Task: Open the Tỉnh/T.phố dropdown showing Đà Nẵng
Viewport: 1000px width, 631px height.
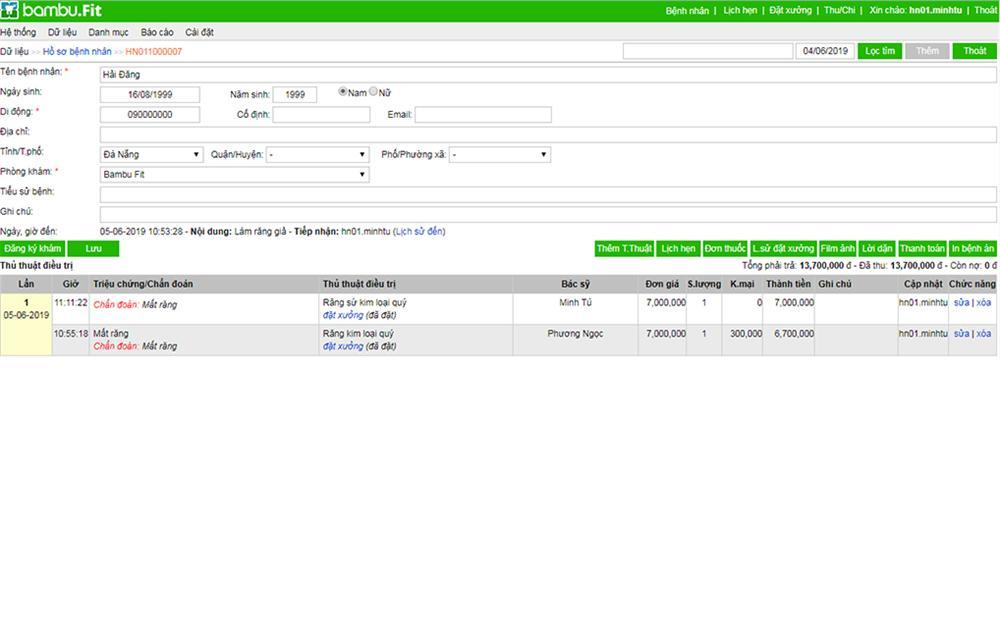Action: pos(152,154)
